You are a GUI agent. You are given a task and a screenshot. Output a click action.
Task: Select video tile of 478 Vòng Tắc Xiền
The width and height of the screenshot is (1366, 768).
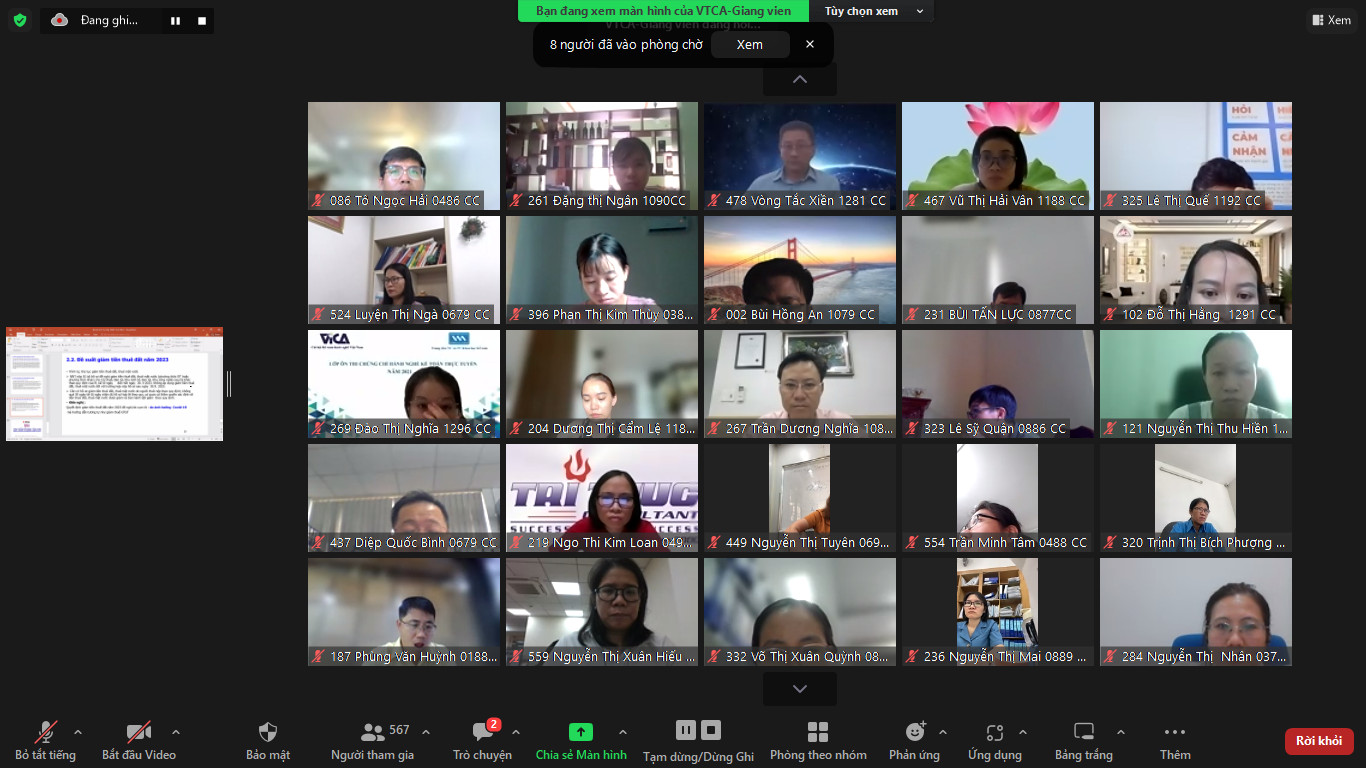click(800, 156)
